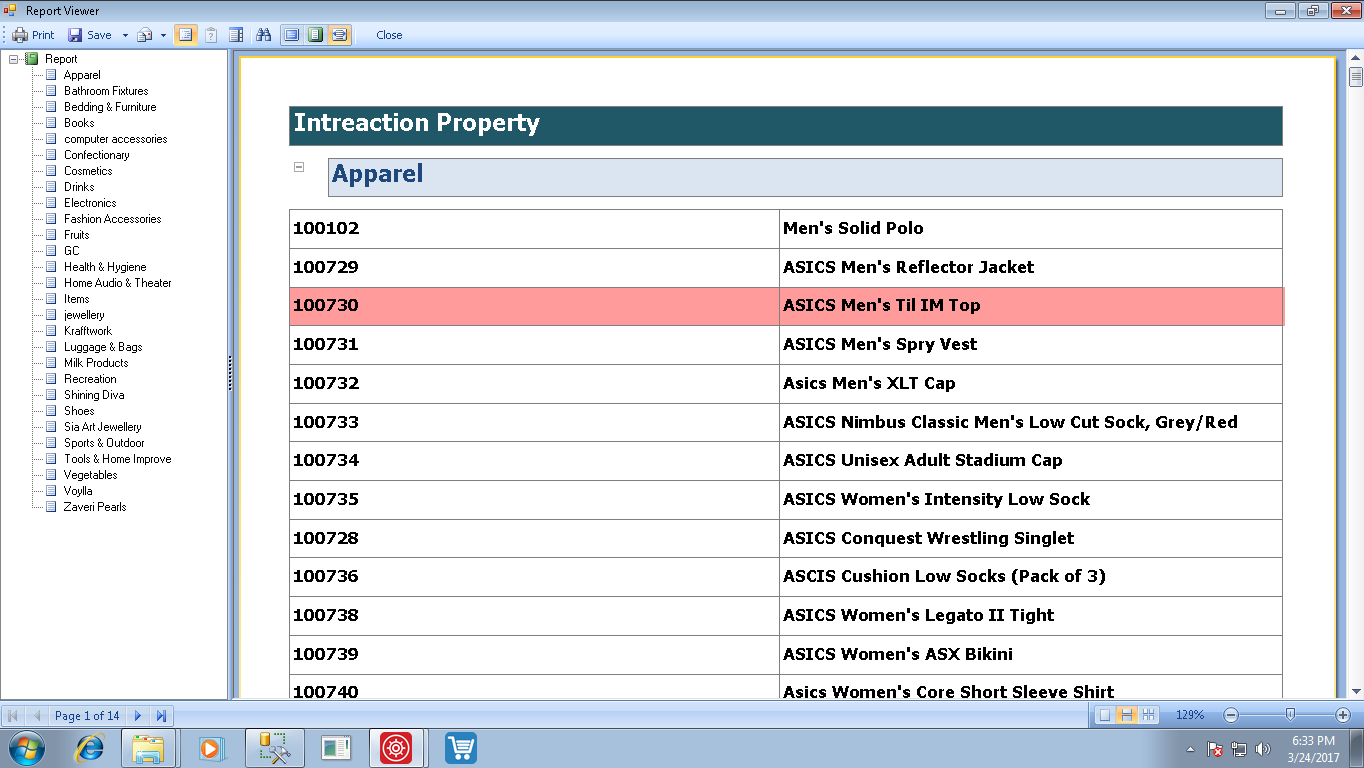Select Zaveri Pearls tree item
This screenshot has width=1364, height=768.
[95, 507]
